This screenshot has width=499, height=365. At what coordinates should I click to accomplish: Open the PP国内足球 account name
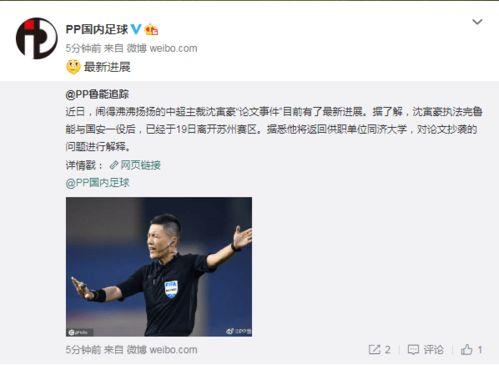[x=97, y=29]
